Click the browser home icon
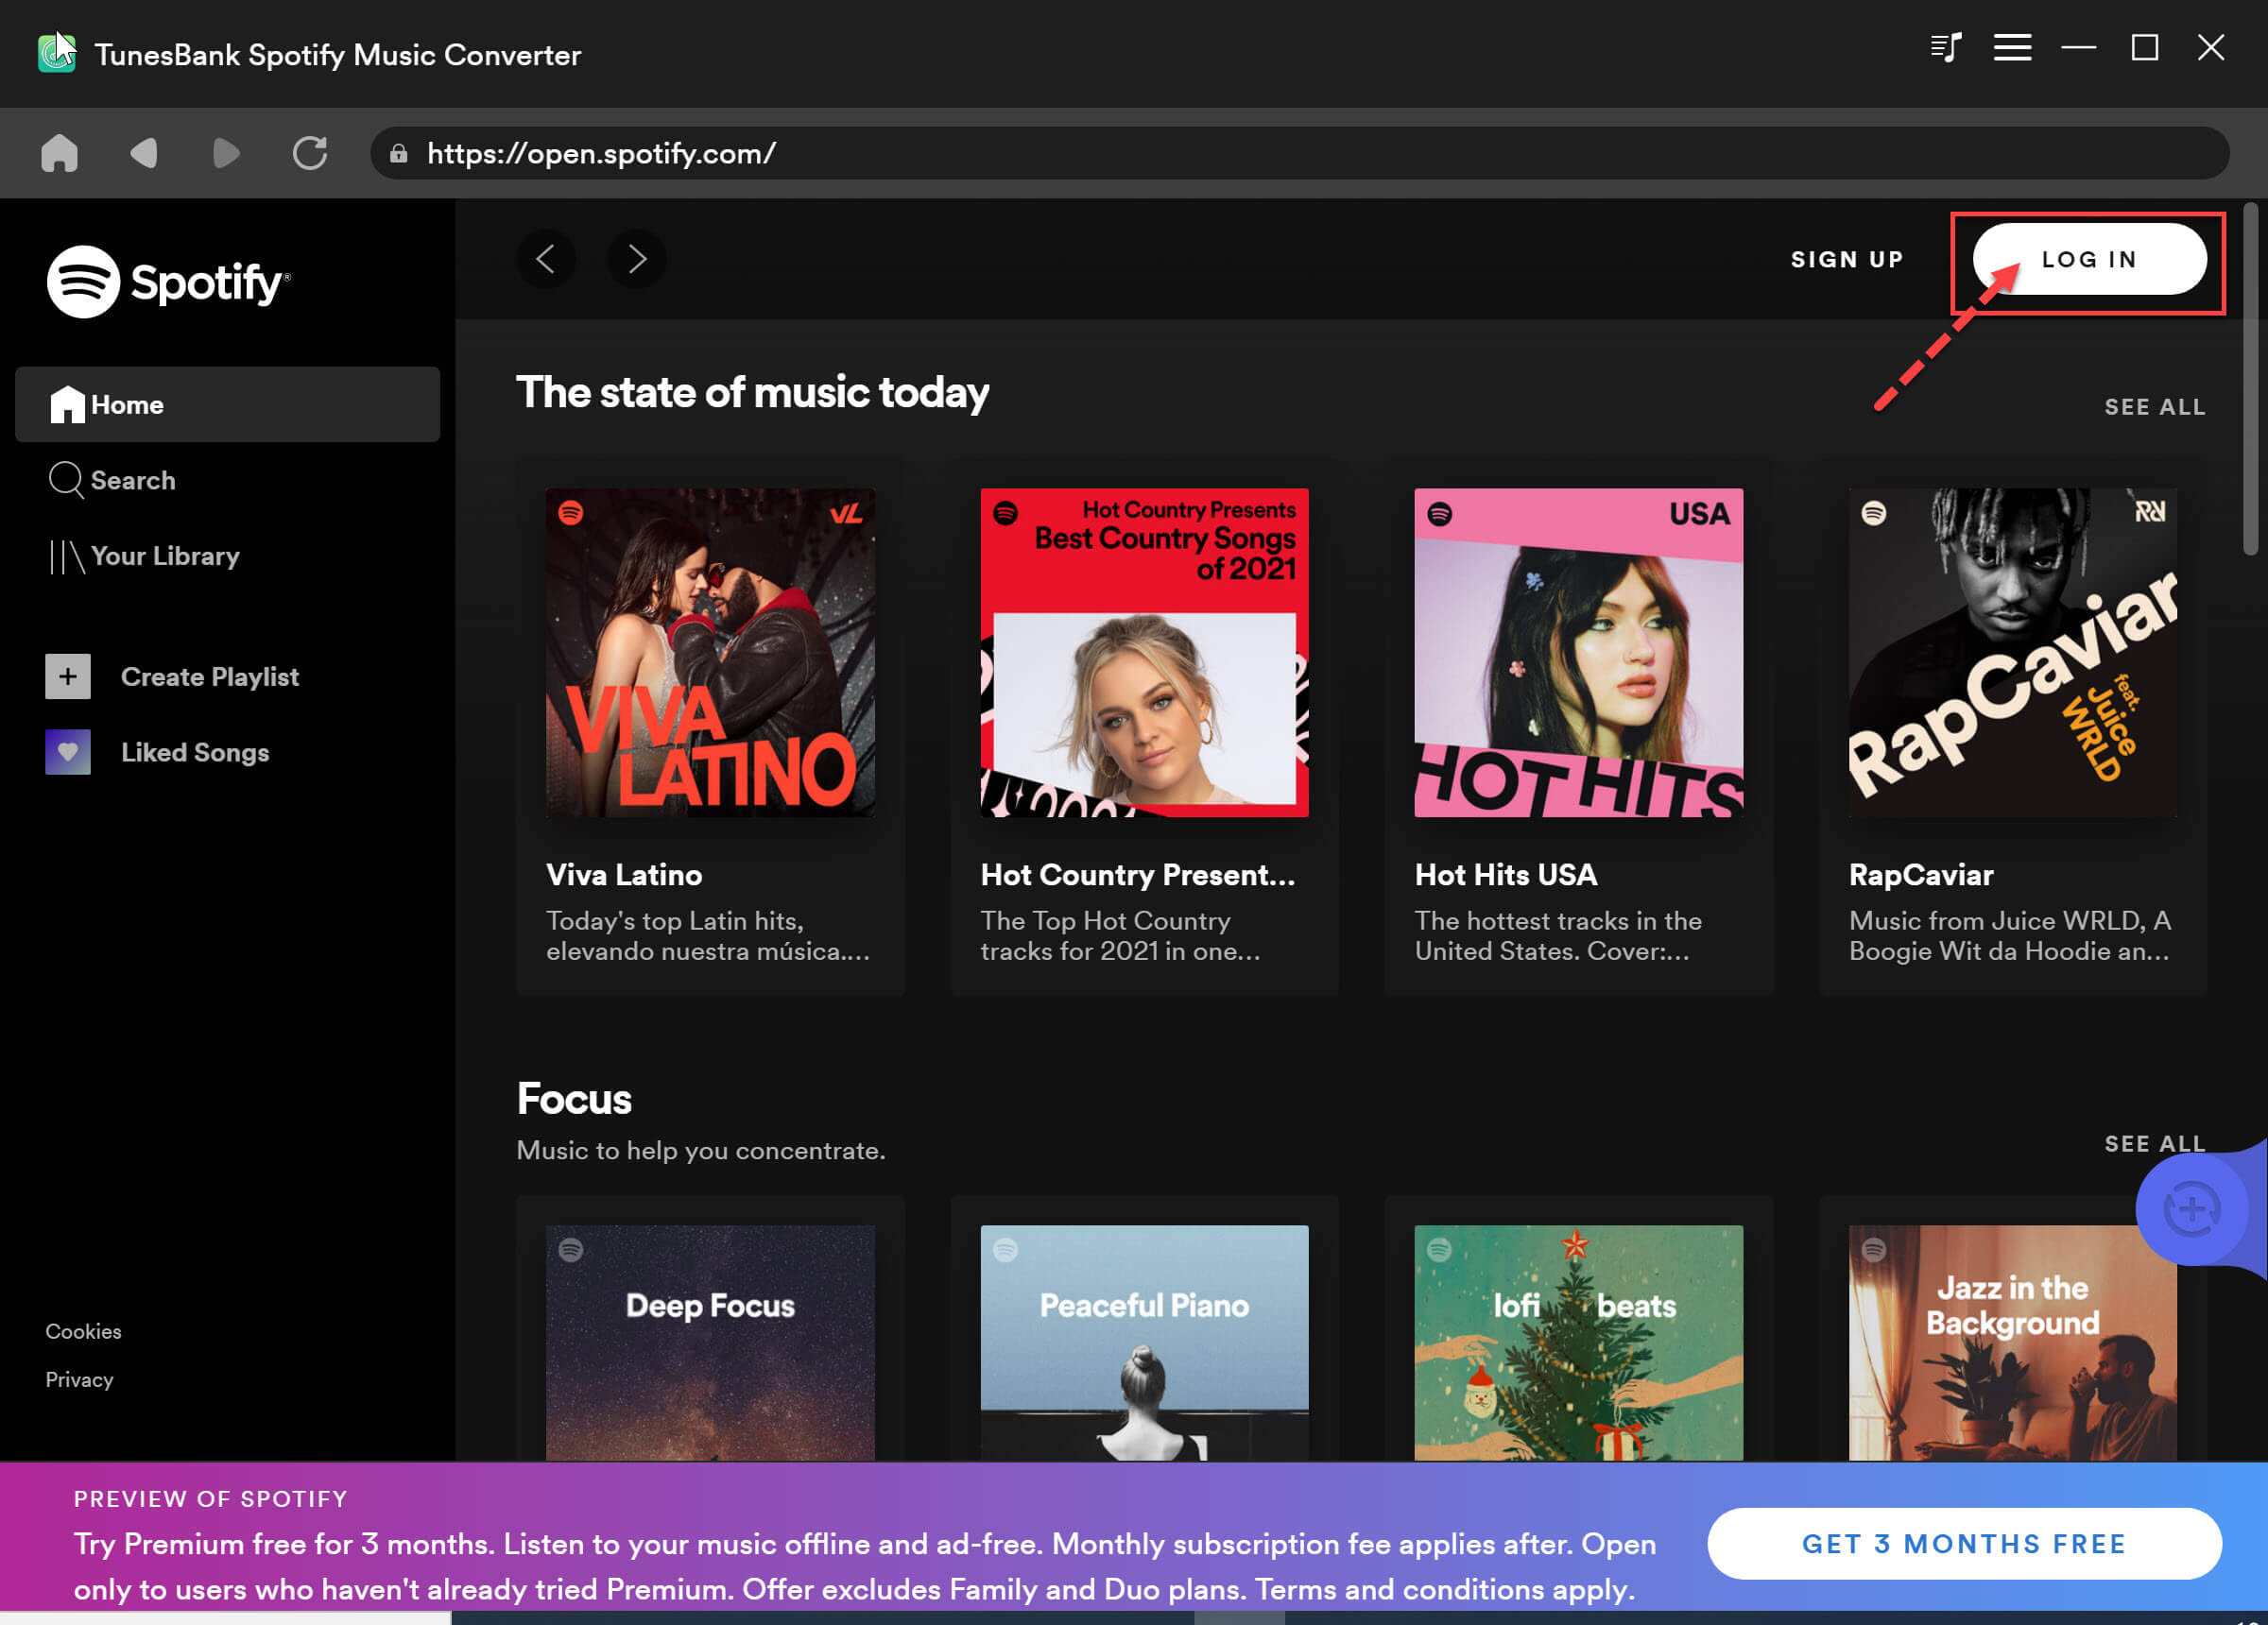This screenshot has width=2268, height=1625. tap(59, 152)
